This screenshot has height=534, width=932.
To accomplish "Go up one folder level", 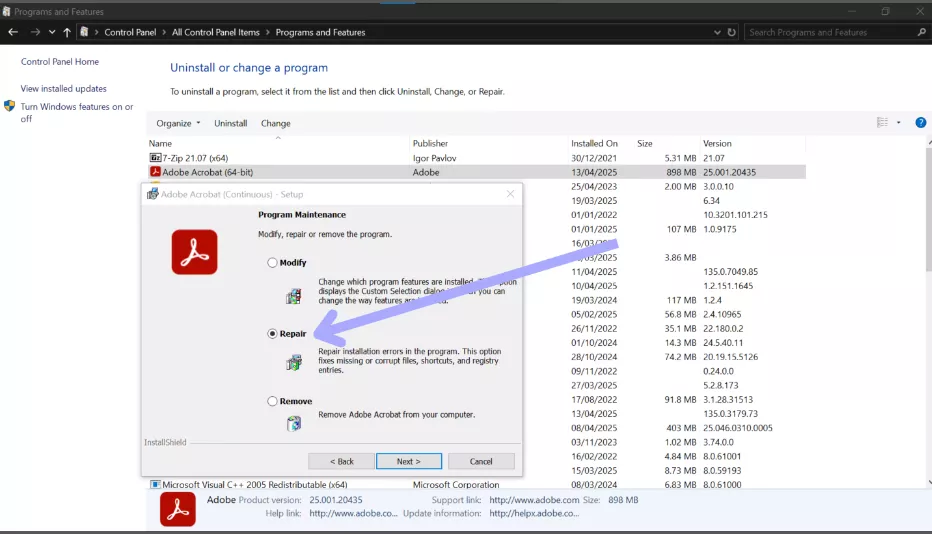I will tap(67, 32).
